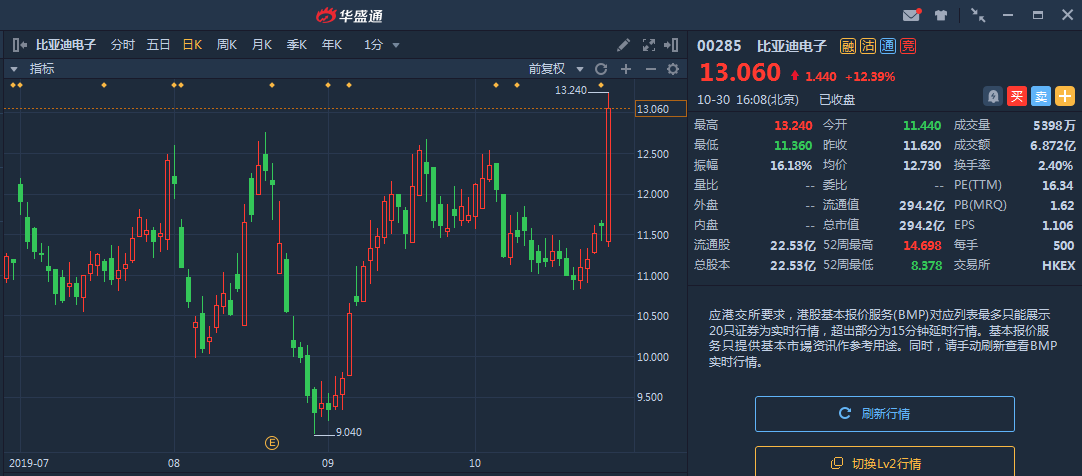This screenshot has height=476, width=1082.
Task: Open the 前复权 adjustment dropdown
Action: 556,69
